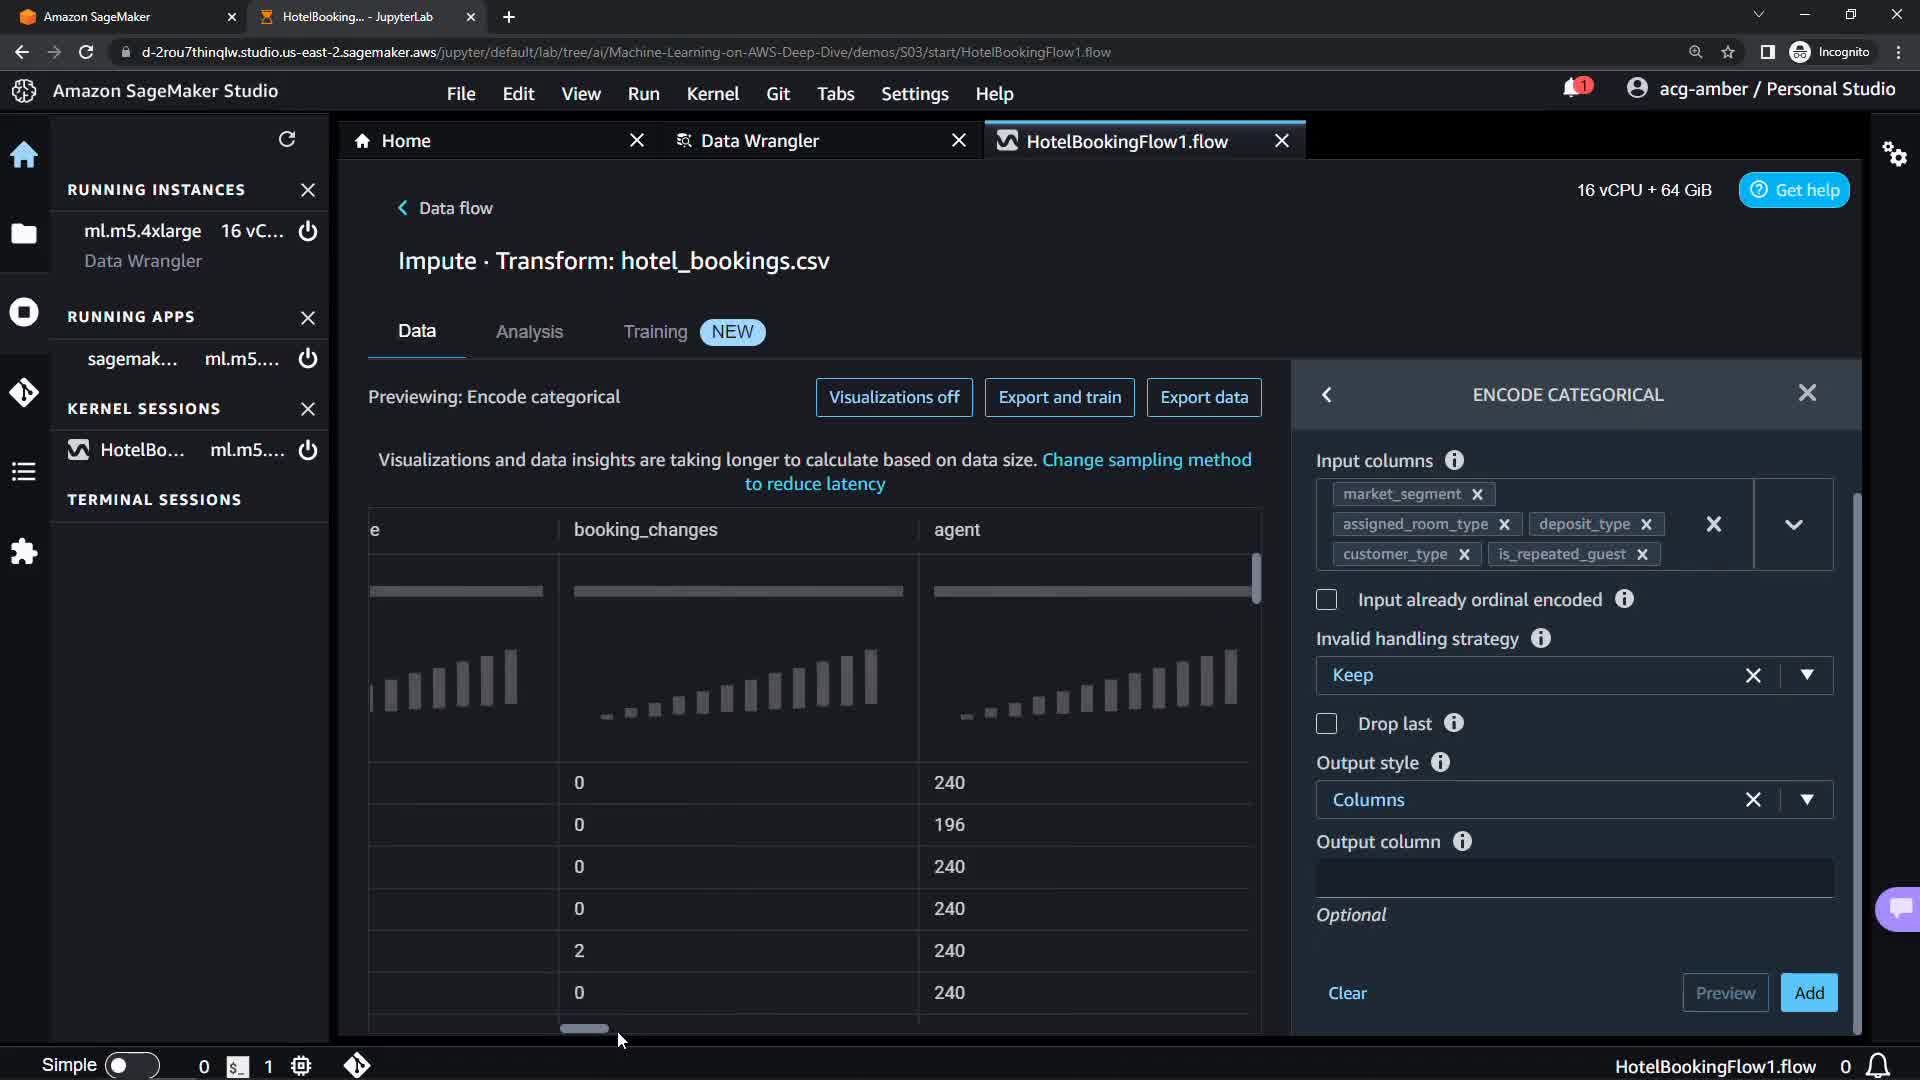Open the file browser folder icon
The height and width of the screenshot is (1080, 1920).
(x=24, y=233)
